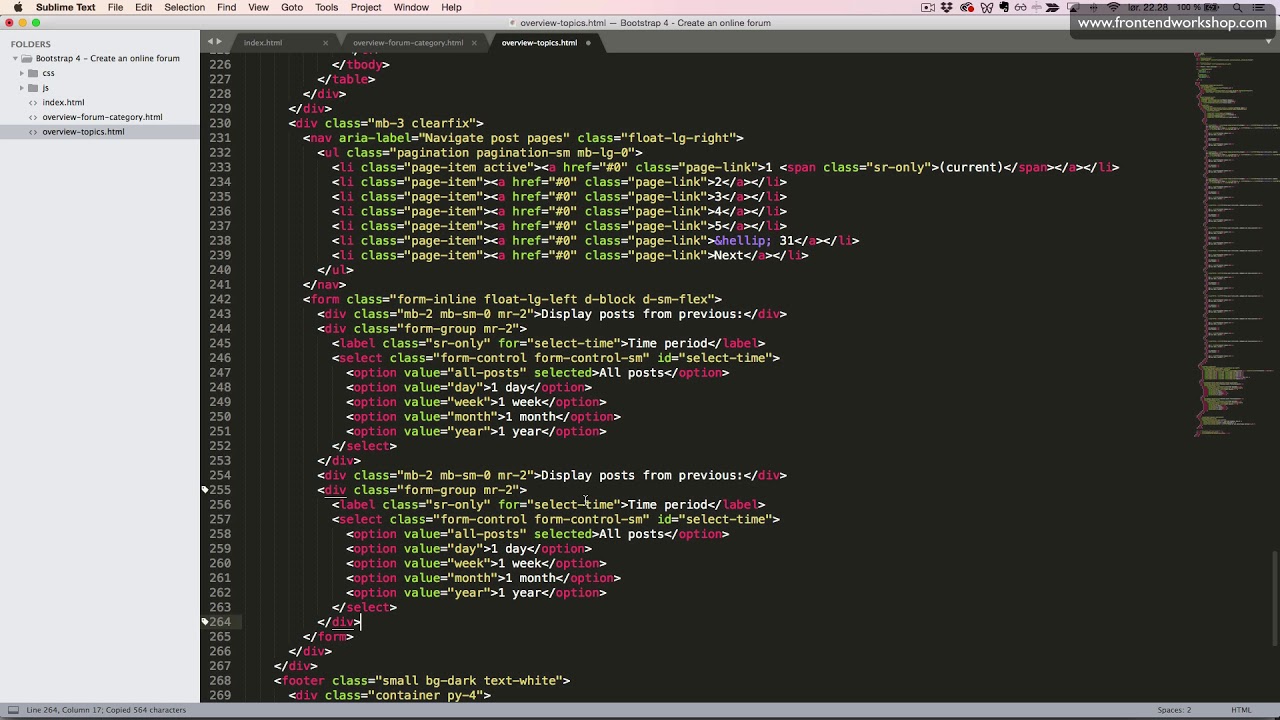
Task: Open the Spaces: 2 indentation setting
Action: tap(1174, 710)
